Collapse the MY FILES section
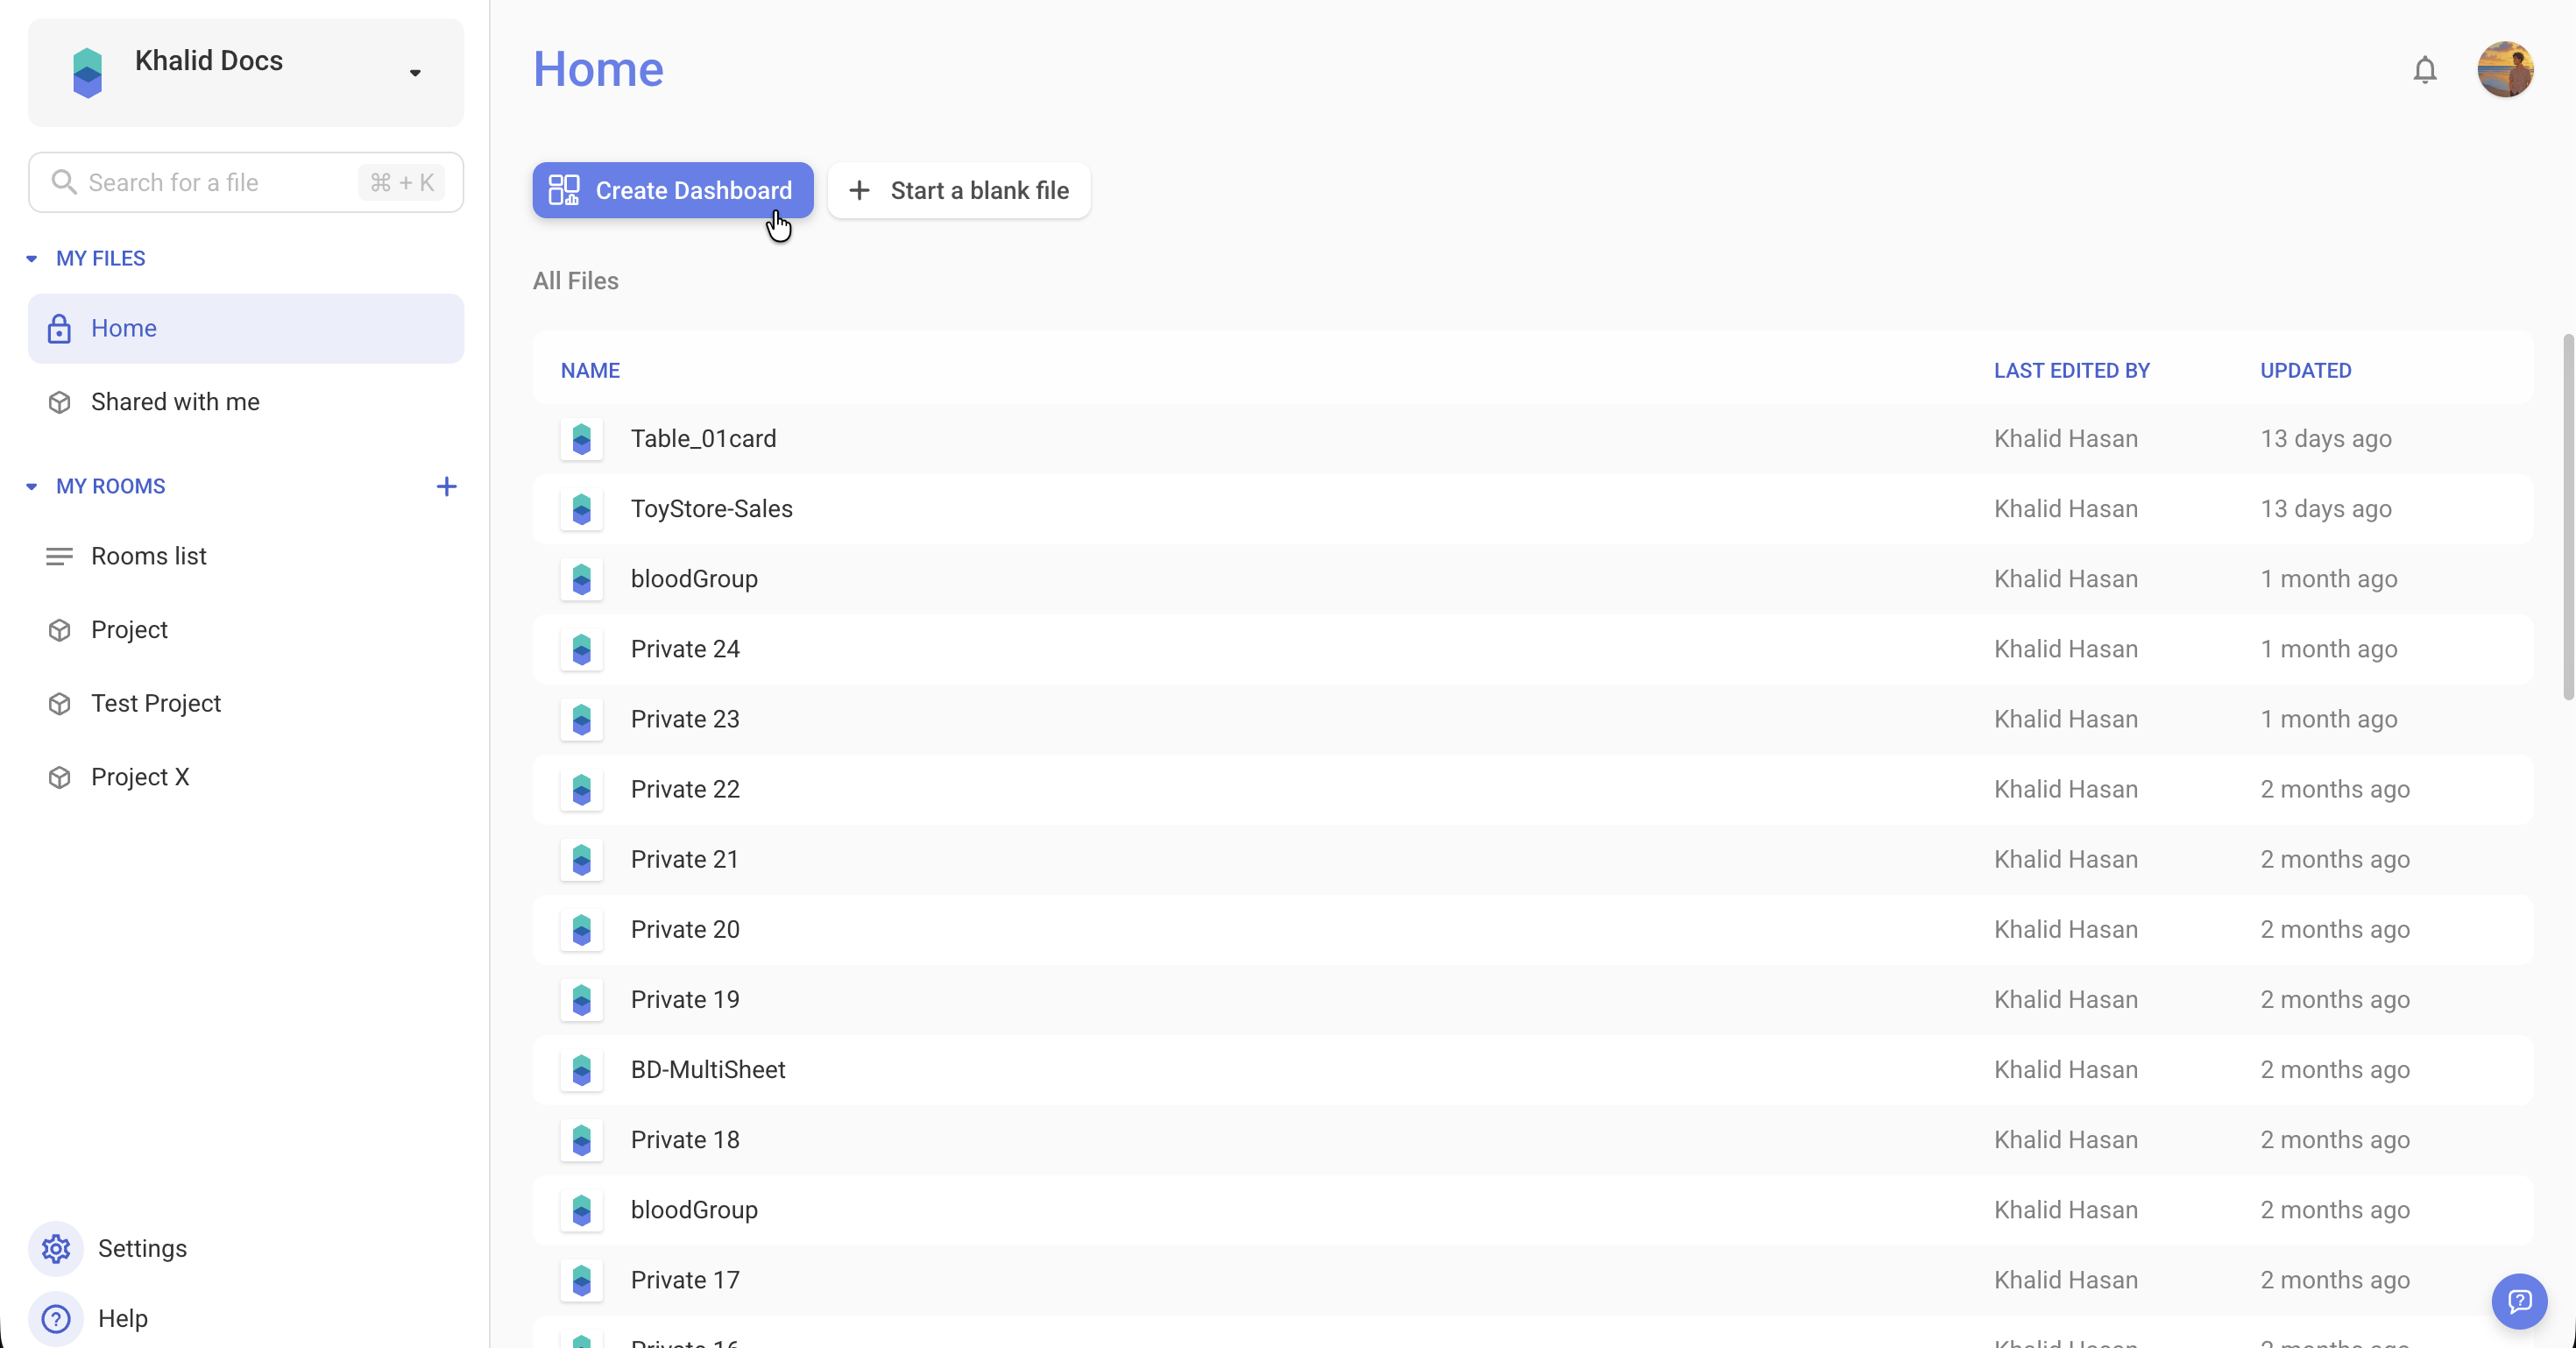 click(x=31, y=258)
